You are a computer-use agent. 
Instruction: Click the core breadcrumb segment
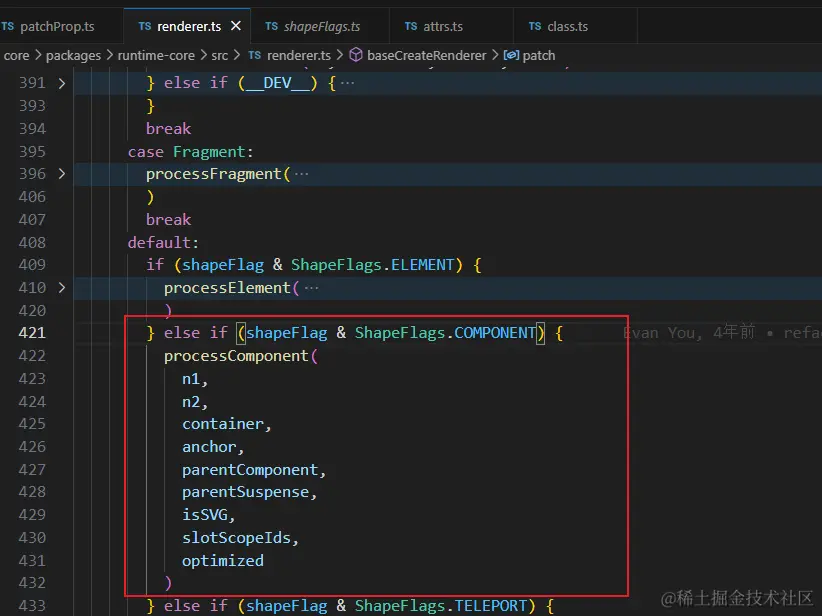click(16, 56)
